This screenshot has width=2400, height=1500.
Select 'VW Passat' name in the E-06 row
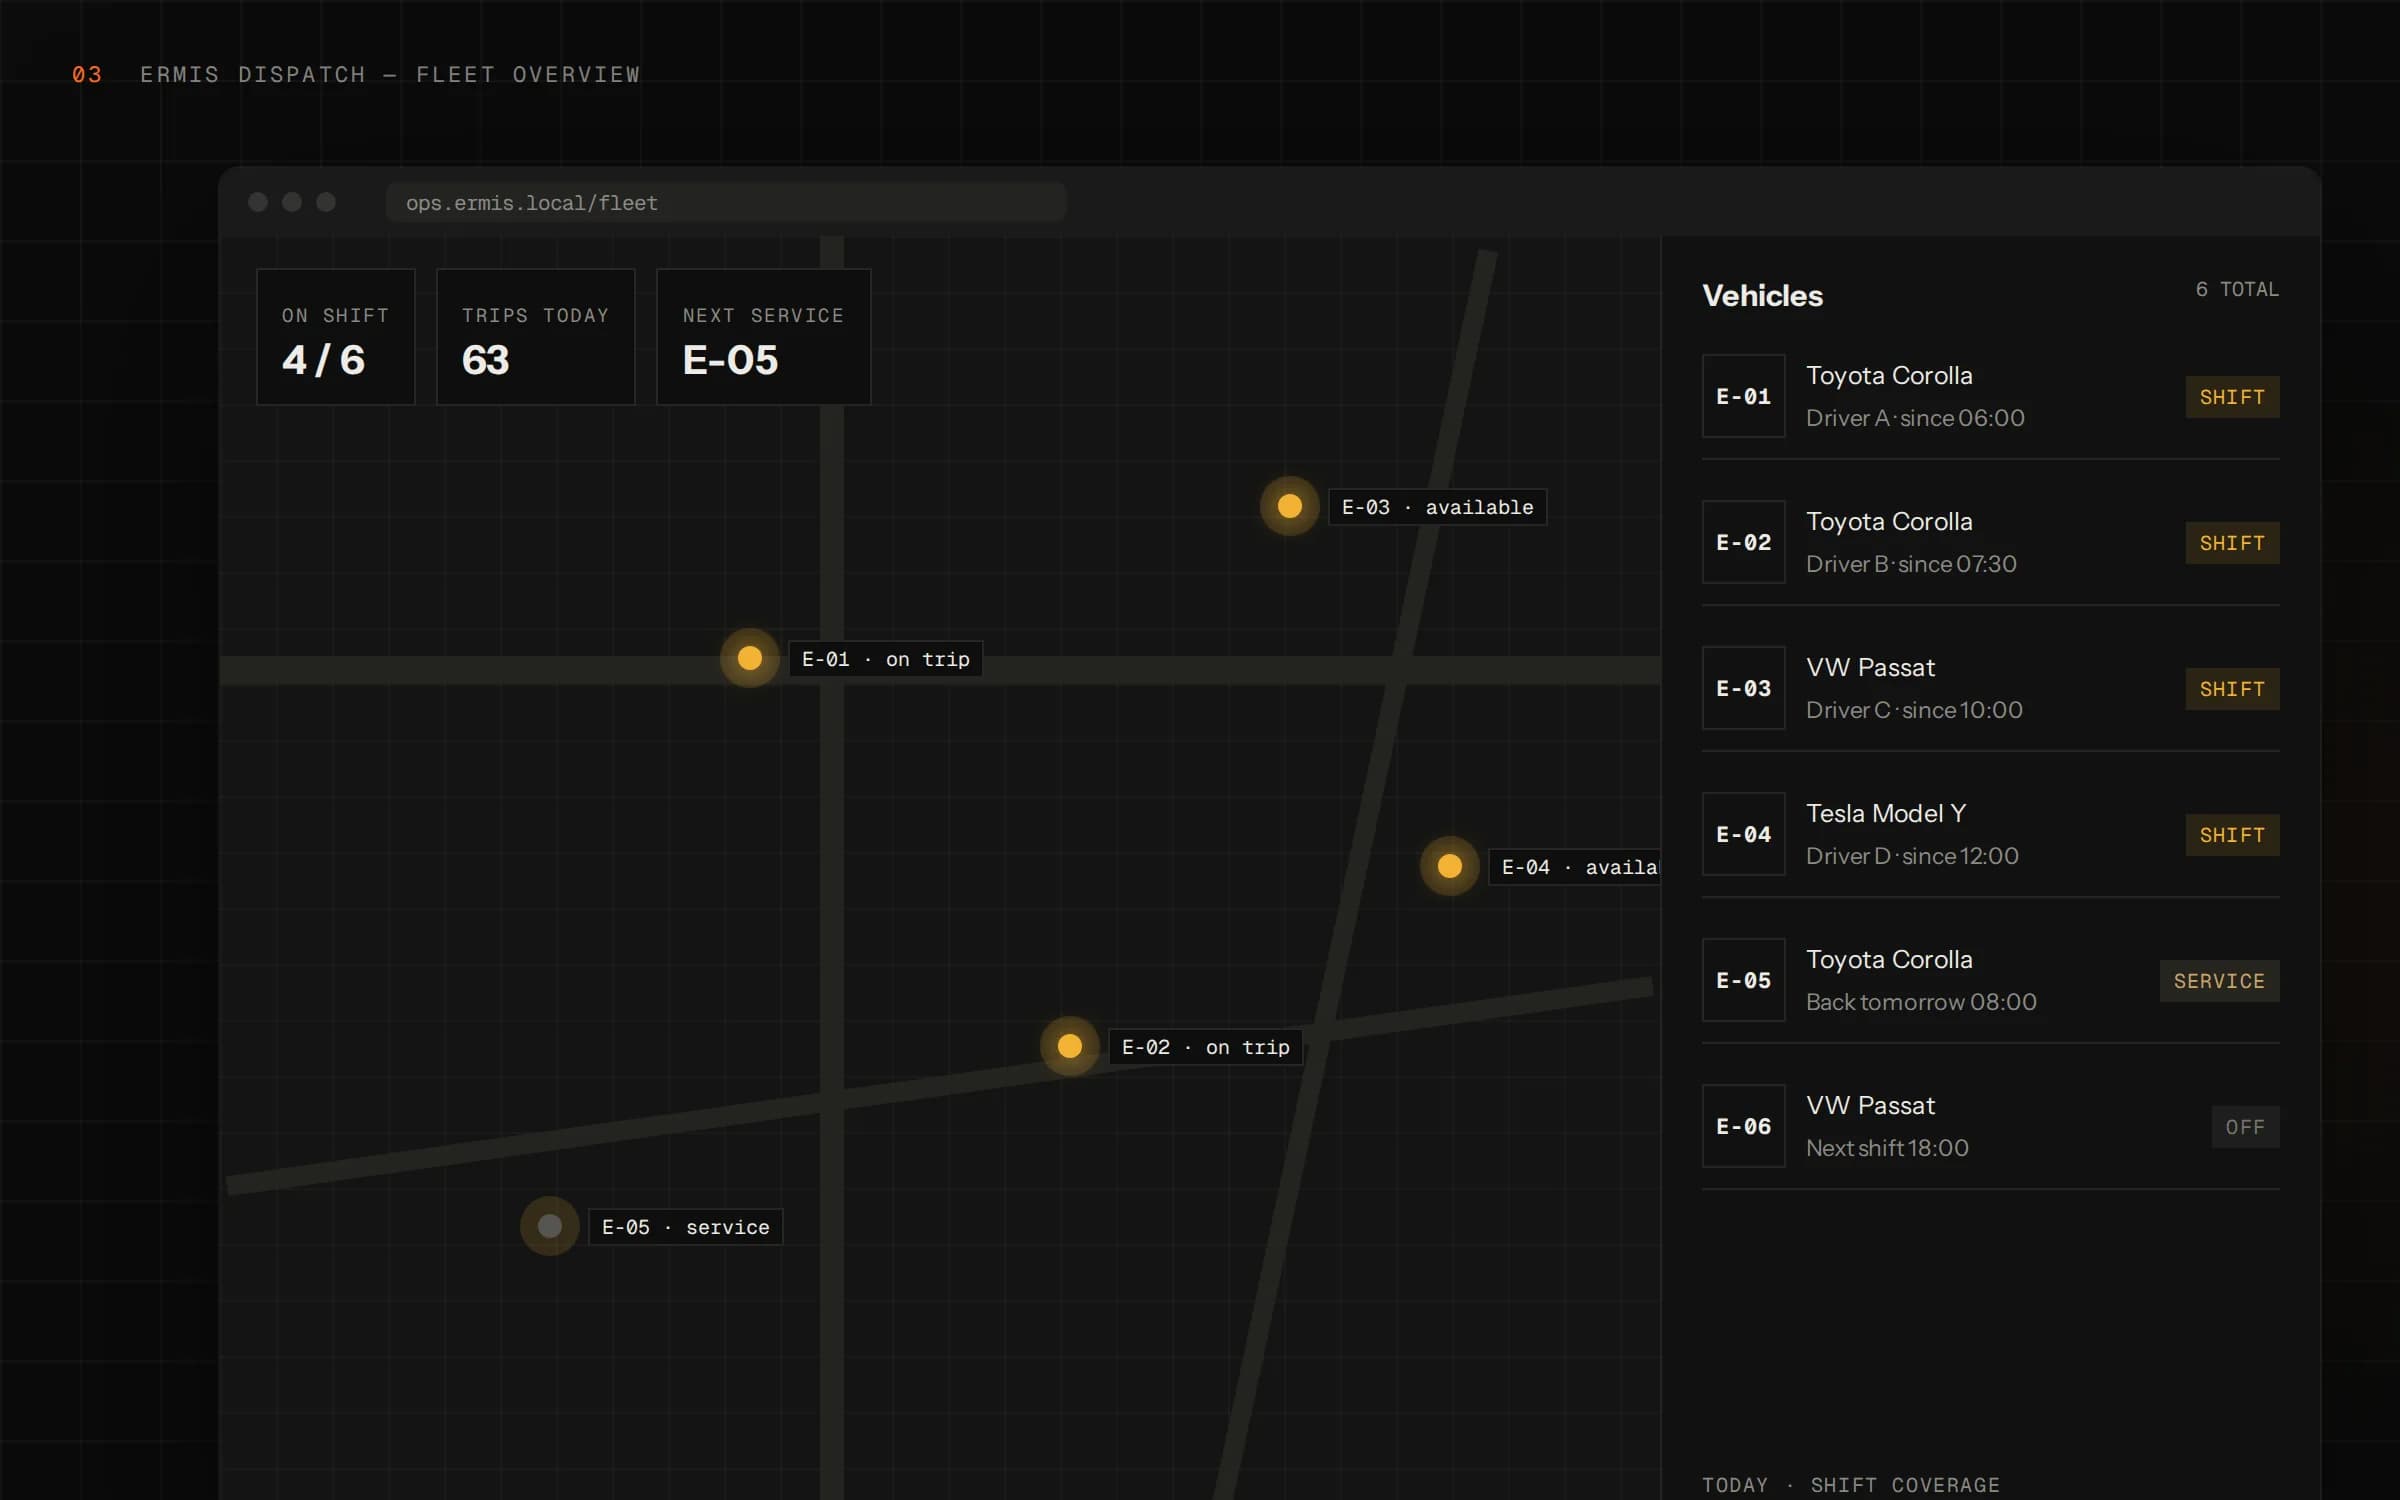pyautogui.click(x=1870, y=1106)
